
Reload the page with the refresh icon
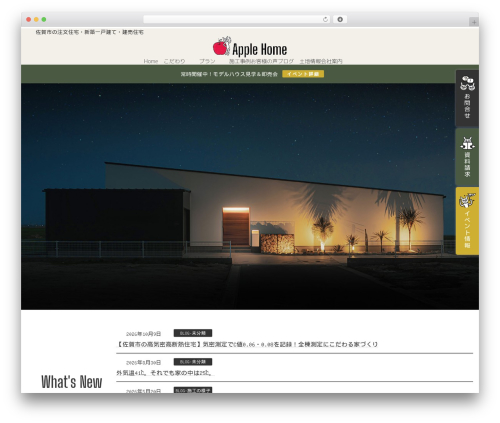325,19
